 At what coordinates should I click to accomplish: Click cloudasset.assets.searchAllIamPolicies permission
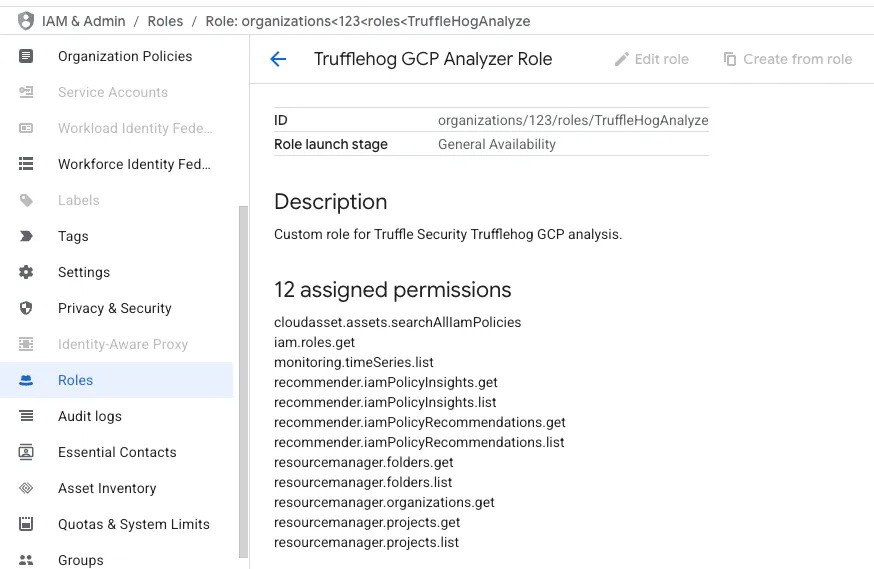(x=397, y=322)
